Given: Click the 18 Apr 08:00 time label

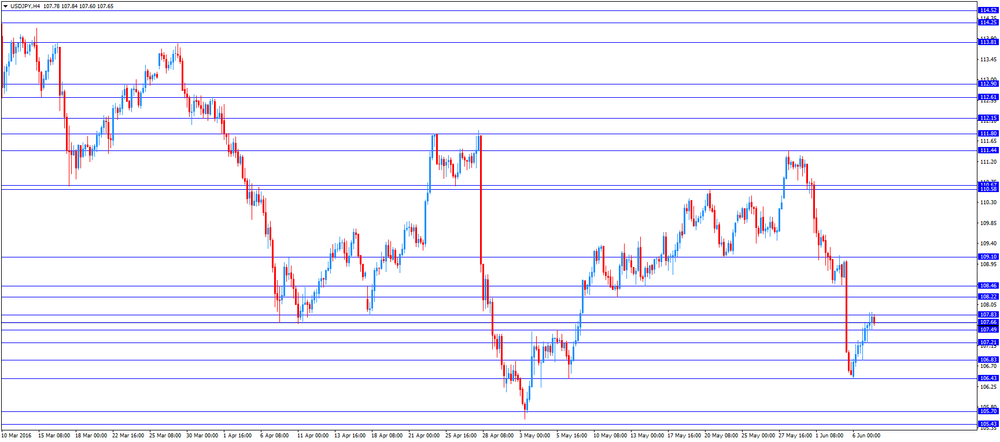Looking at the screenshot, I should coord(387,435).
